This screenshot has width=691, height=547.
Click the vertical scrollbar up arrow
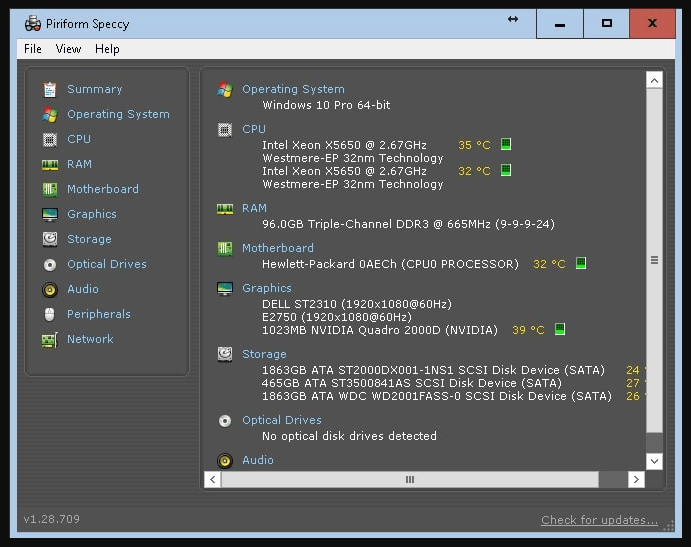coord(654,81)
